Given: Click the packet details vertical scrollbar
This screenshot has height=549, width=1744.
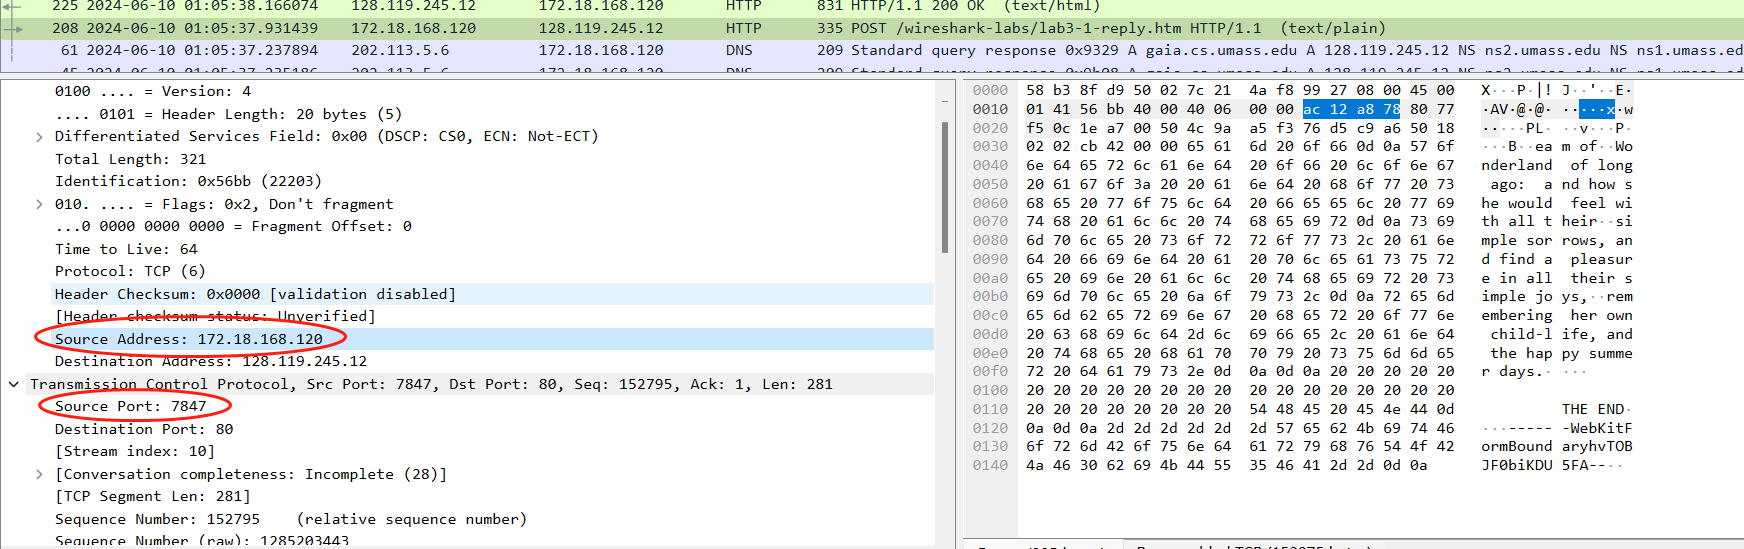Looking at the screenshot, I should click(x=945, y=190).
